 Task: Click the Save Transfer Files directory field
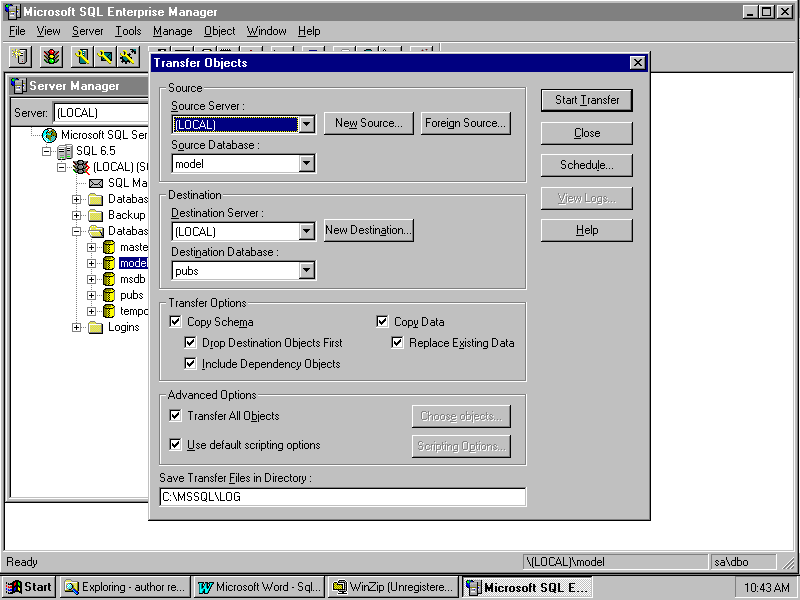coord(342,497)
